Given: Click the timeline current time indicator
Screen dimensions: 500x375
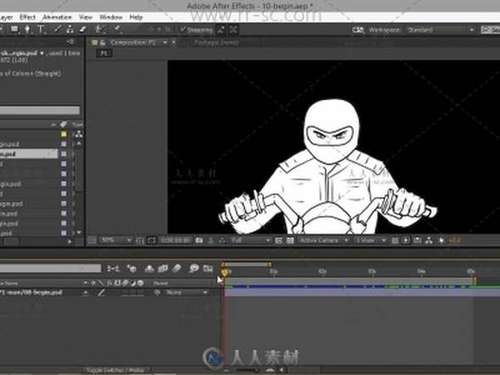Looking at the screenshot, I should [225, 273].
